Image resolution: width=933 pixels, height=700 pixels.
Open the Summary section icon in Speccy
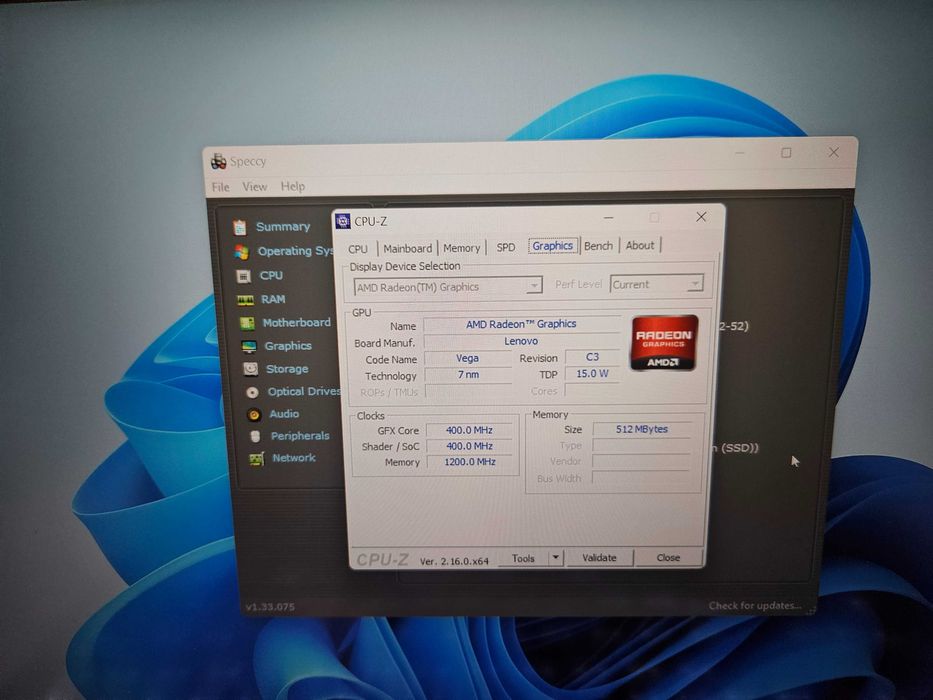(x=240, y=227)
